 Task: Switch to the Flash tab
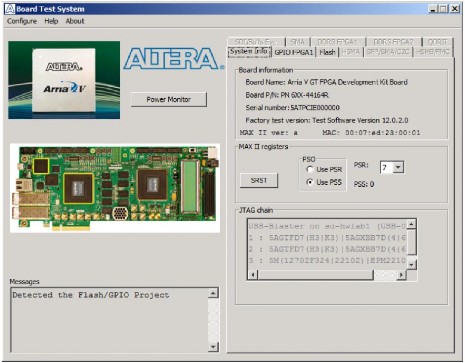[x=327, y=52]
